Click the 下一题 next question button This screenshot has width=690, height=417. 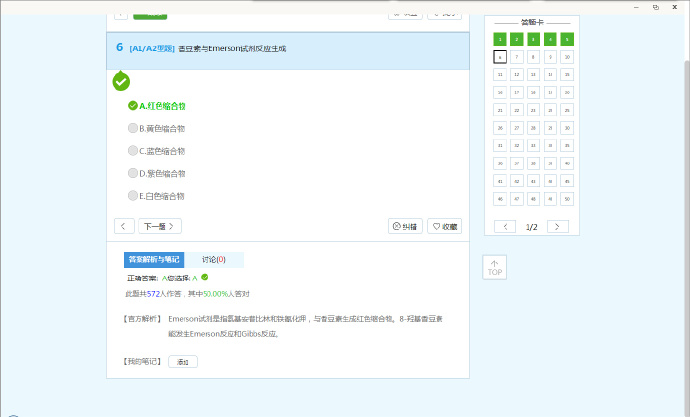tap(159, 226)
